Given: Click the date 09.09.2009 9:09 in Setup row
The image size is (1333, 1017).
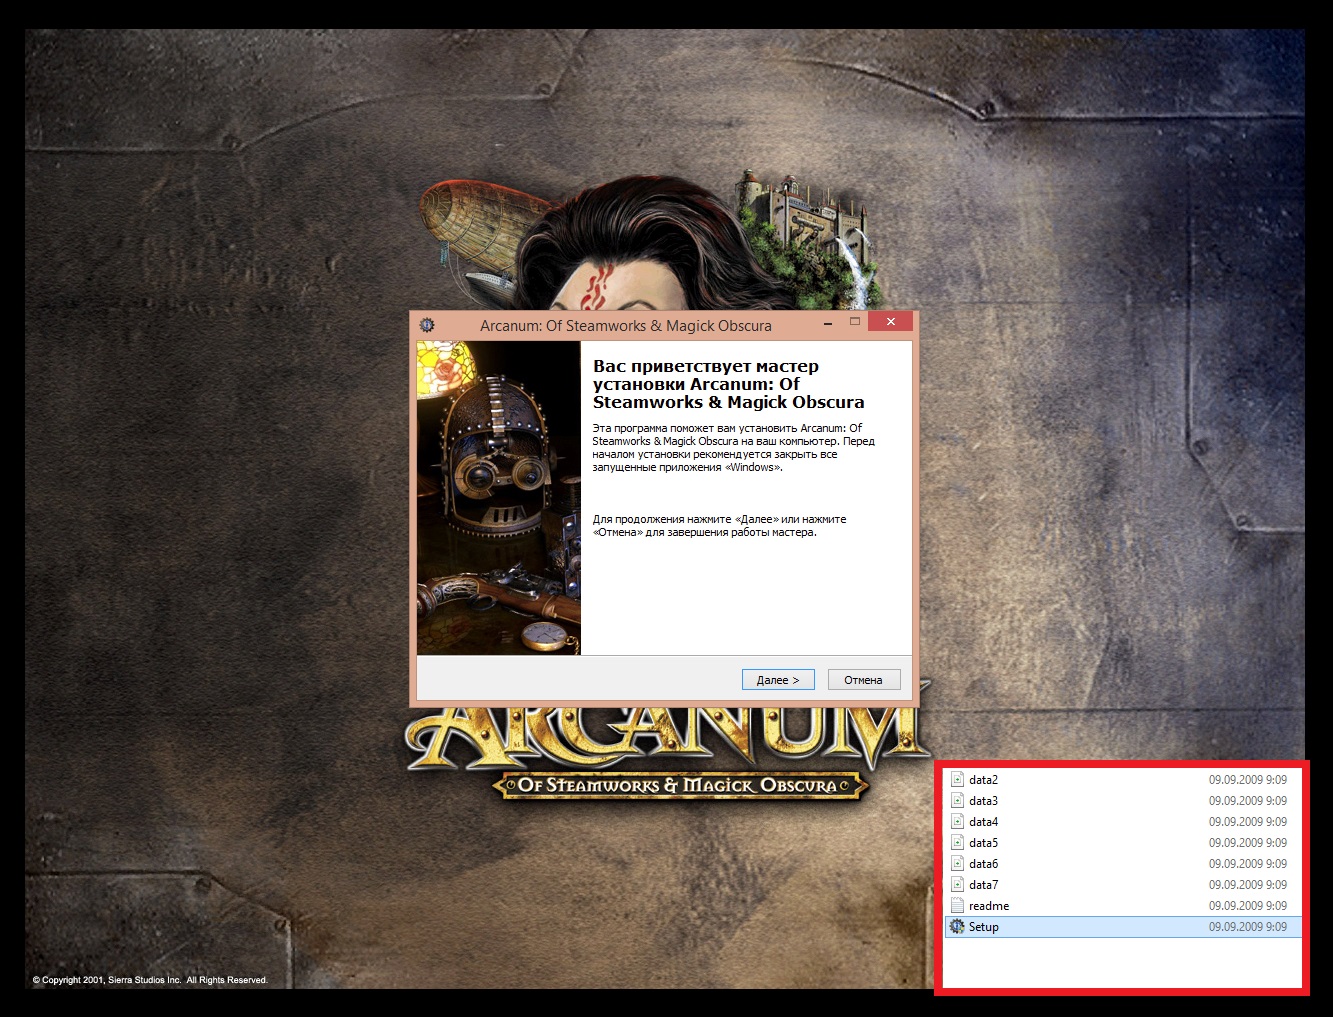Looking at the screenshot, I should click(1248, 927).
